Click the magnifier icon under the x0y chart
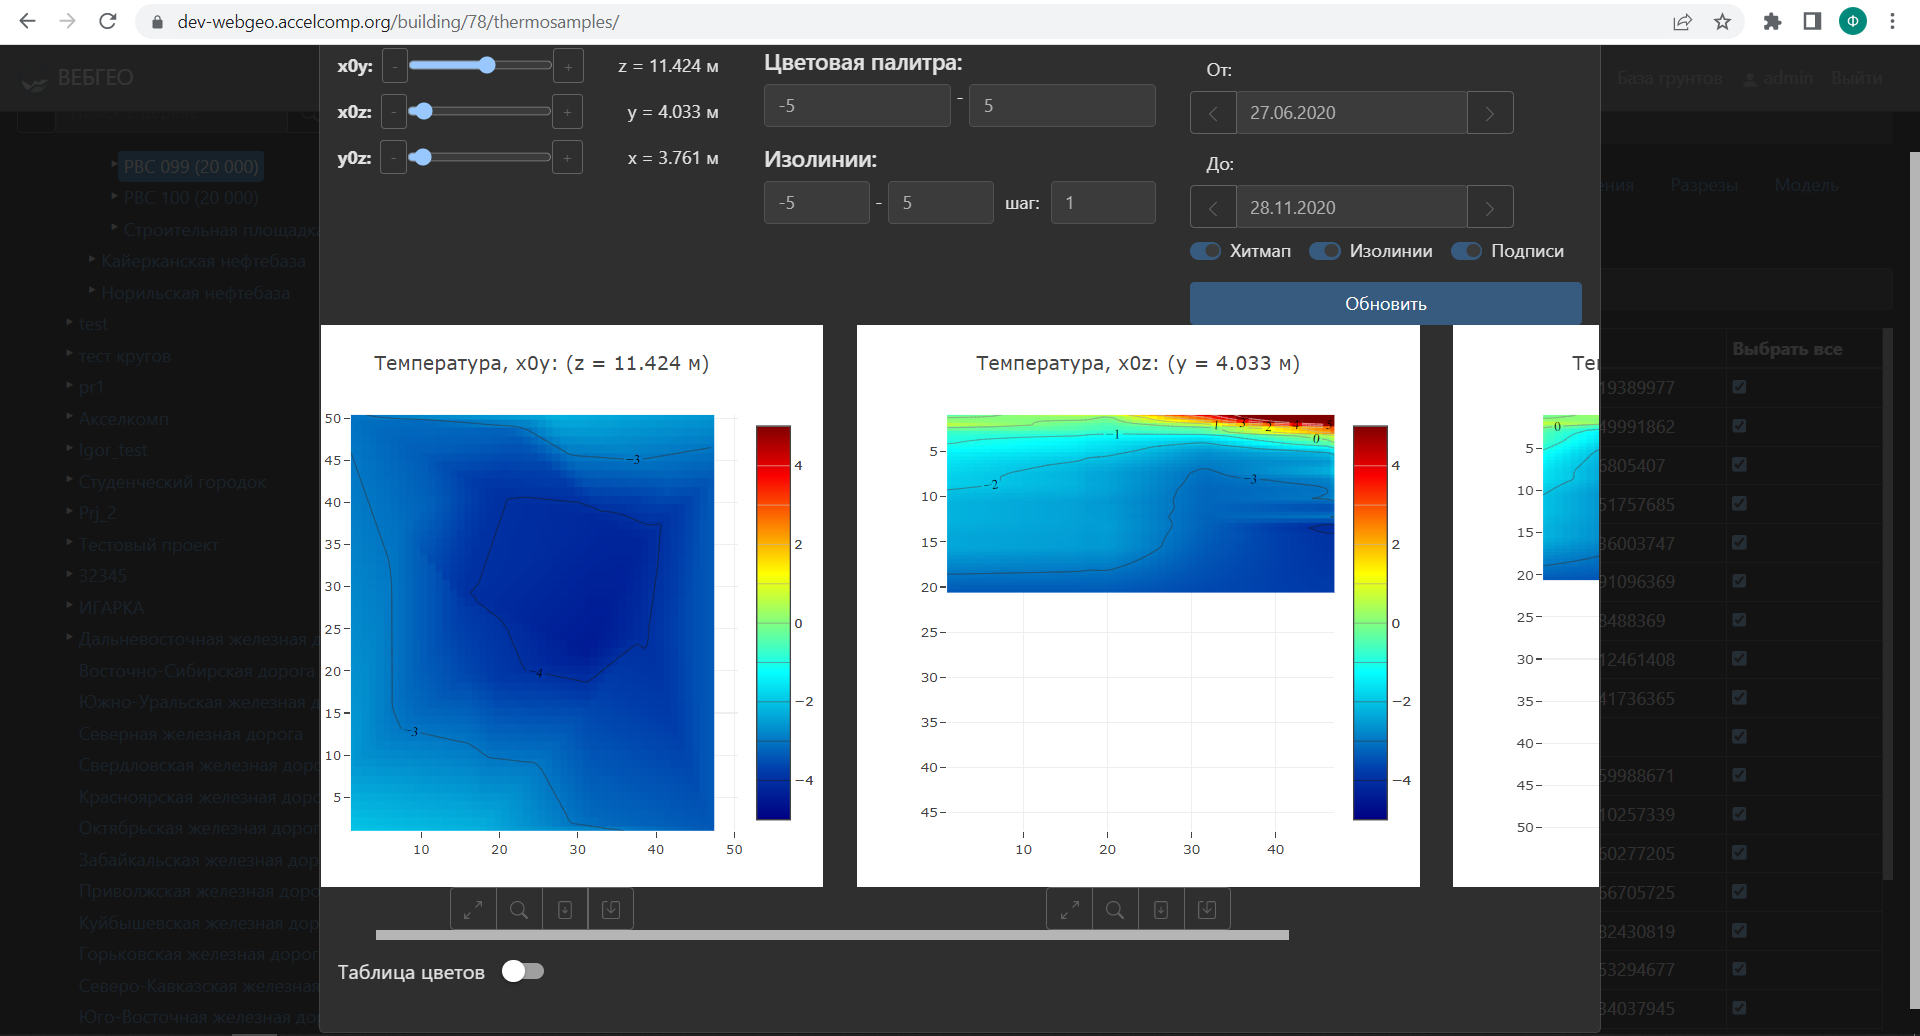Viewport: 1920px width, 1036px height. 519,910
